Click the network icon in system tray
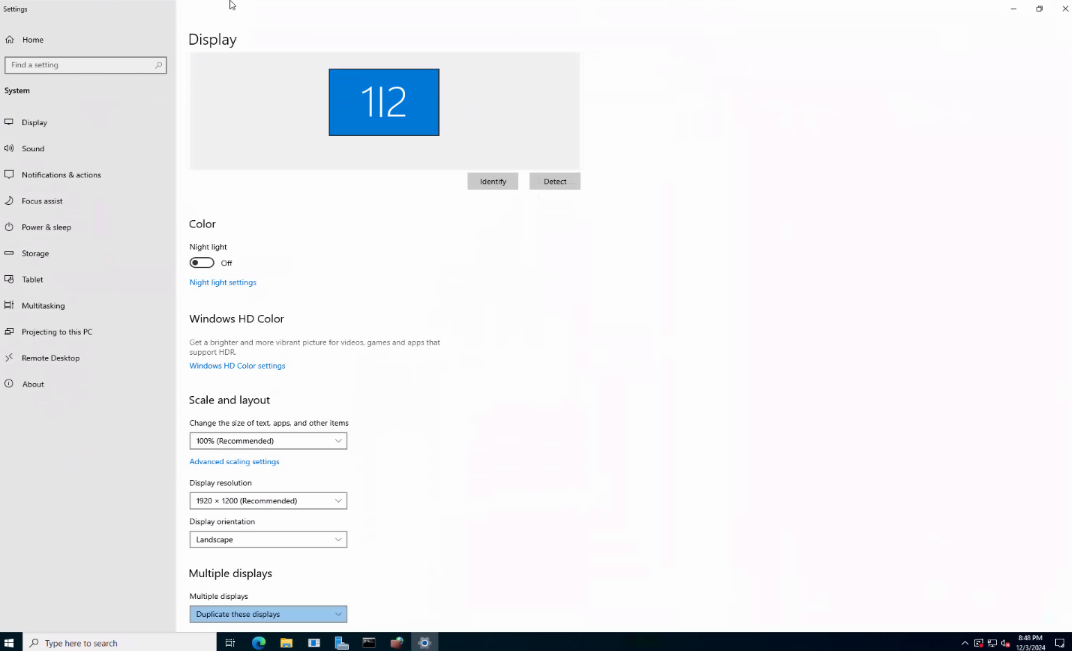Image resolution: width=1072 pixels, height=651 pixels. point(992,643)
